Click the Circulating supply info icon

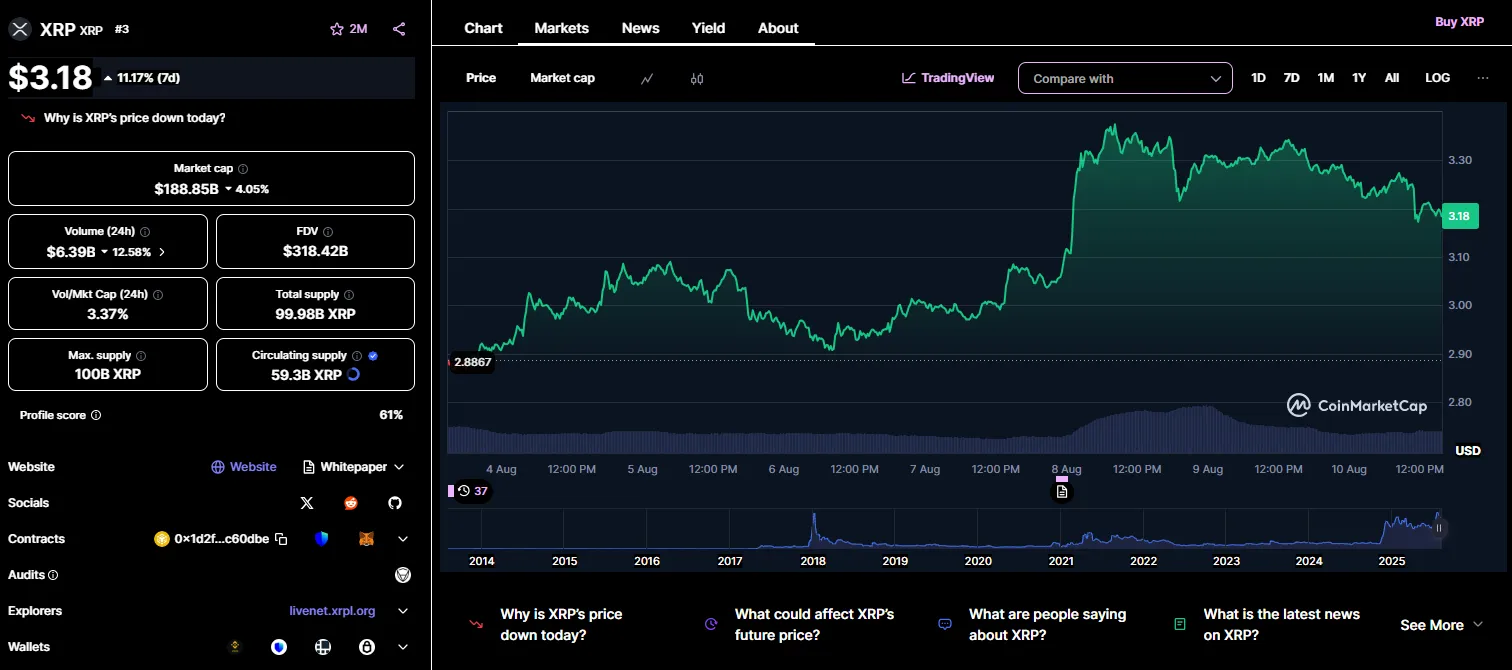click(357, 356)
